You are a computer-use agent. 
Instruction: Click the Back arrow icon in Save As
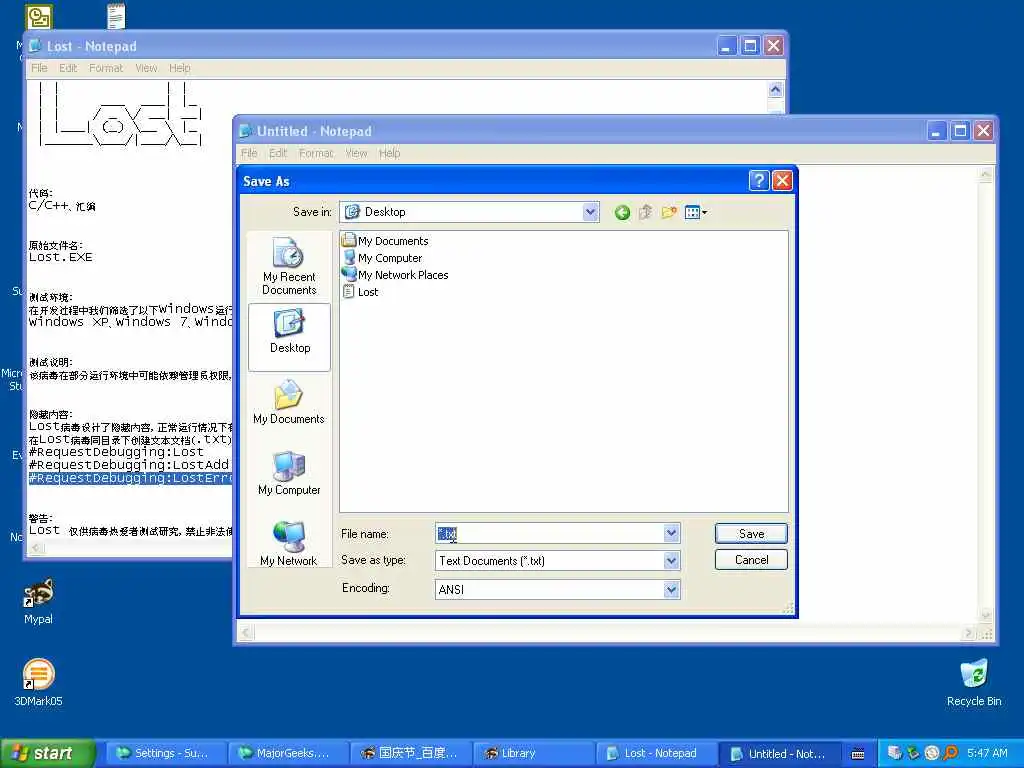[x=622, y=212]
